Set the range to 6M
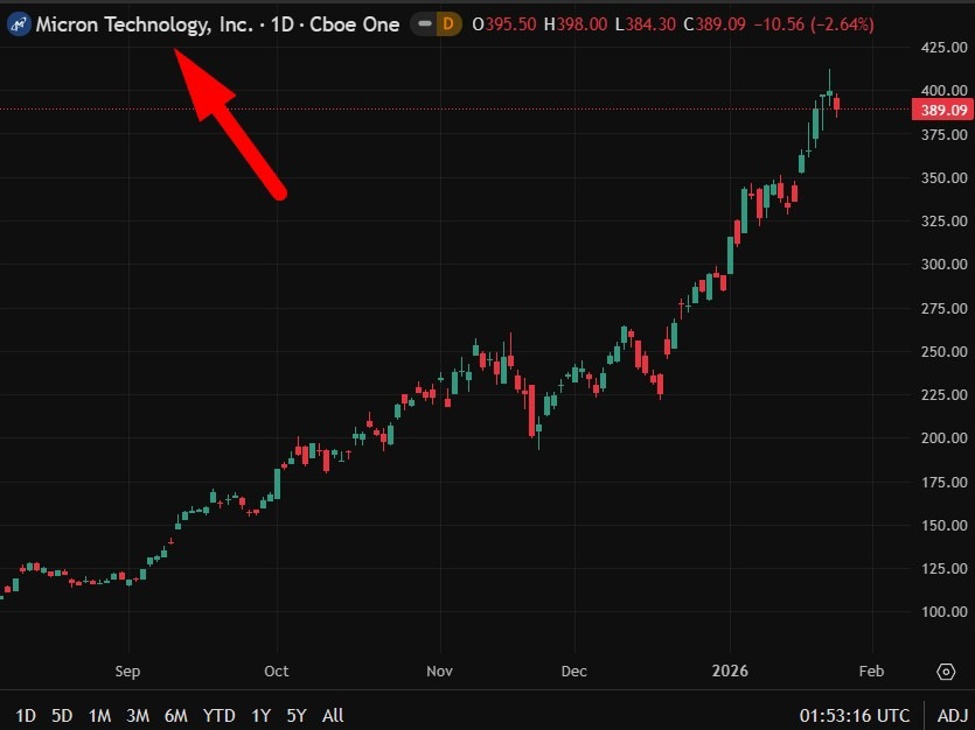 point(176,715)
